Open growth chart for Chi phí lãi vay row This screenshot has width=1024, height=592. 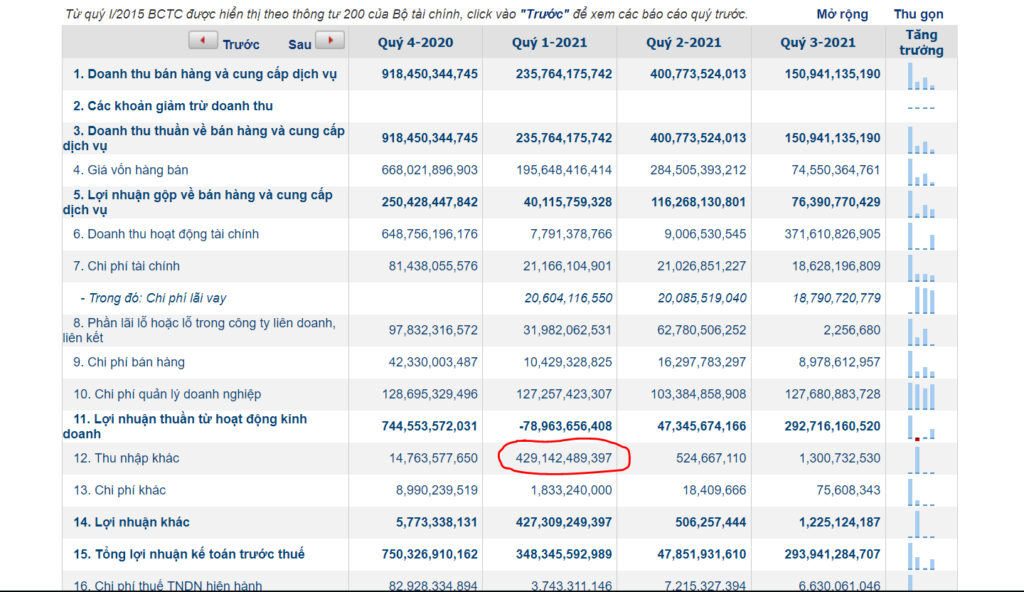(x=921, y=300)
